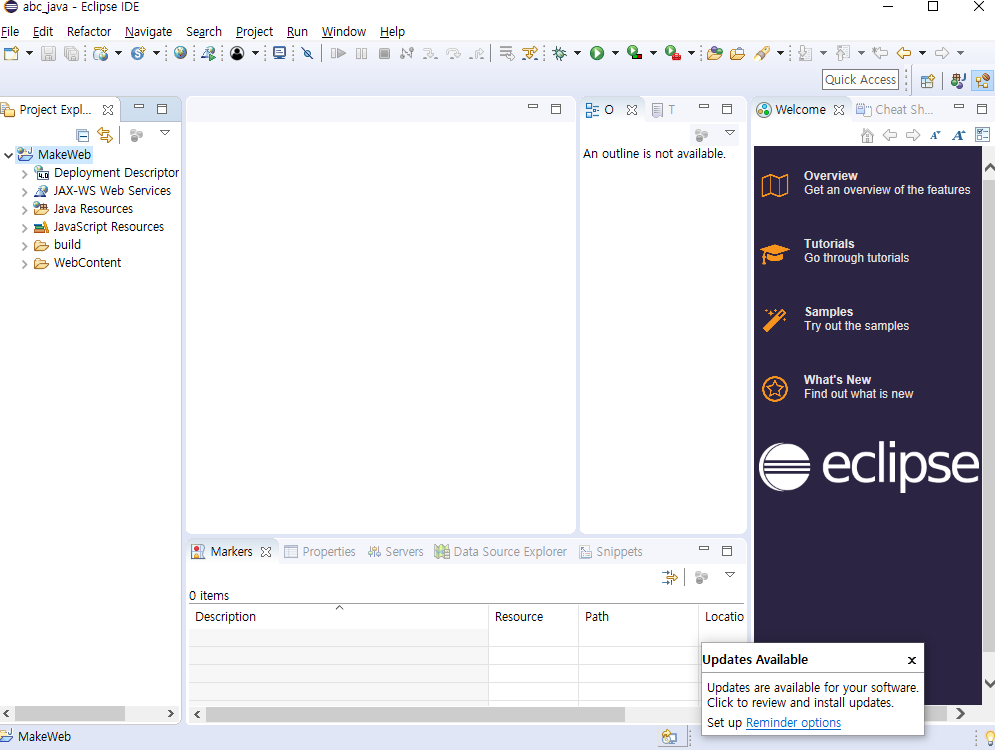Close the Updates Available popup
The image size is (995, 750).
click(912, 661)
